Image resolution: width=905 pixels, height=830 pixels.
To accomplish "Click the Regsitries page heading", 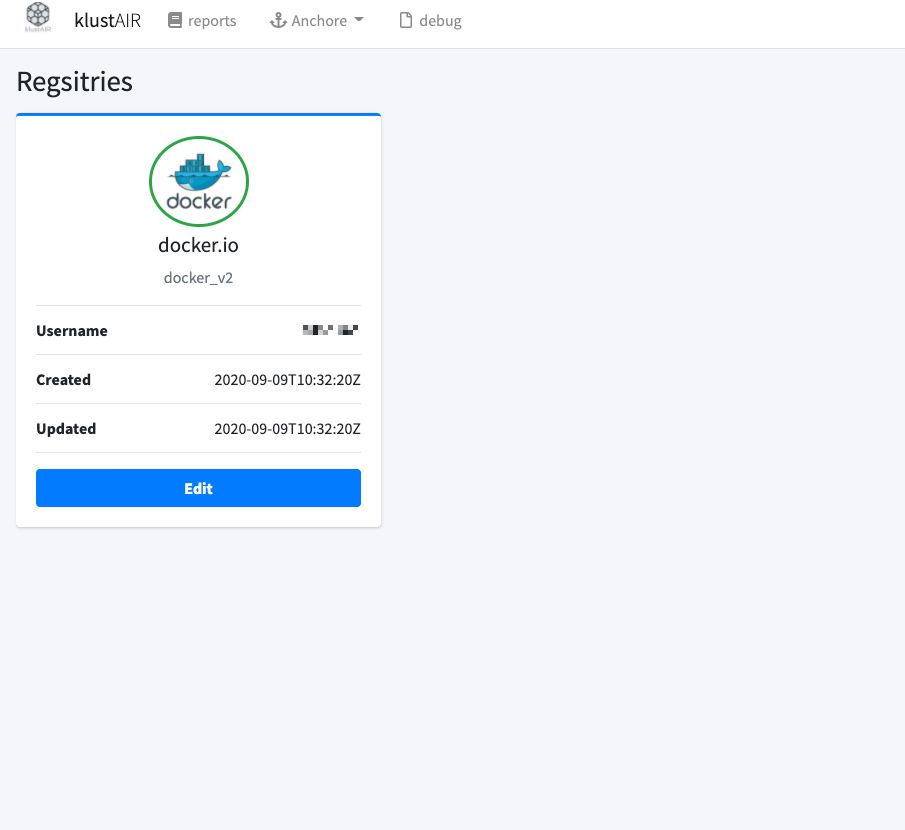I will coord(74,81).
